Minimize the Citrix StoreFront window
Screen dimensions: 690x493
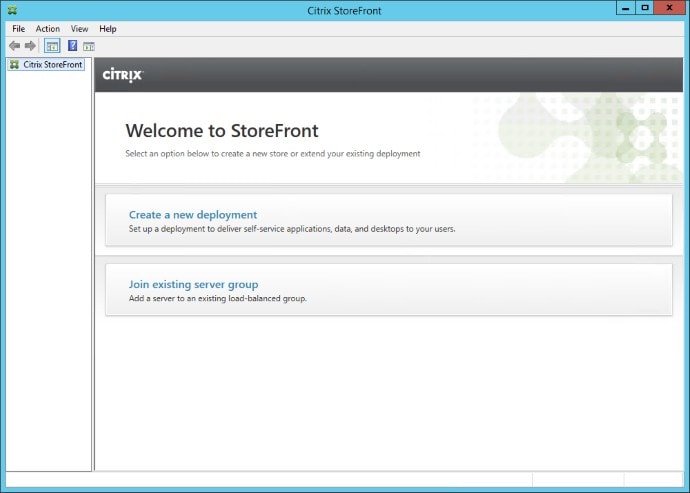coord(624,9)
